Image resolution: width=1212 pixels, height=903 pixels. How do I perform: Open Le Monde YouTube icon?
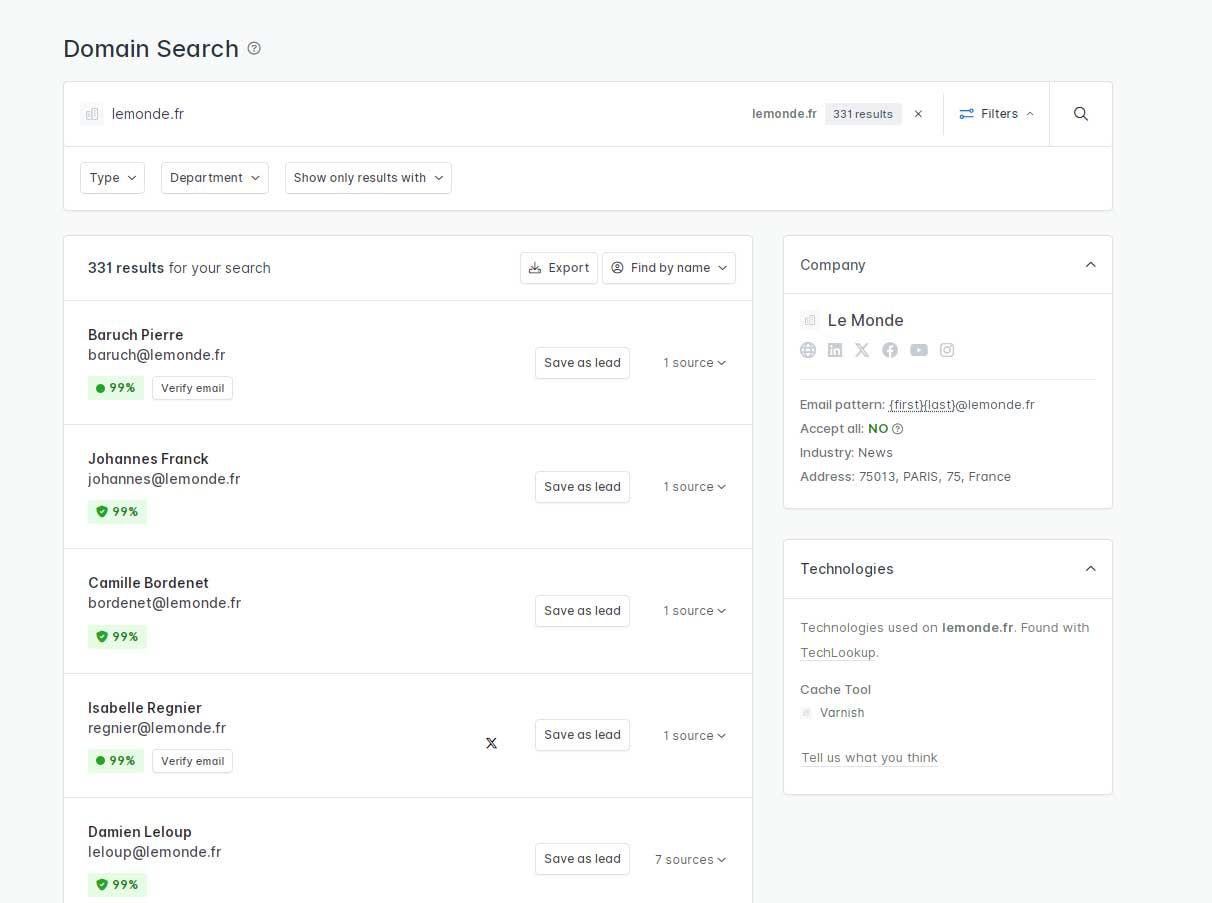[919, 350]
